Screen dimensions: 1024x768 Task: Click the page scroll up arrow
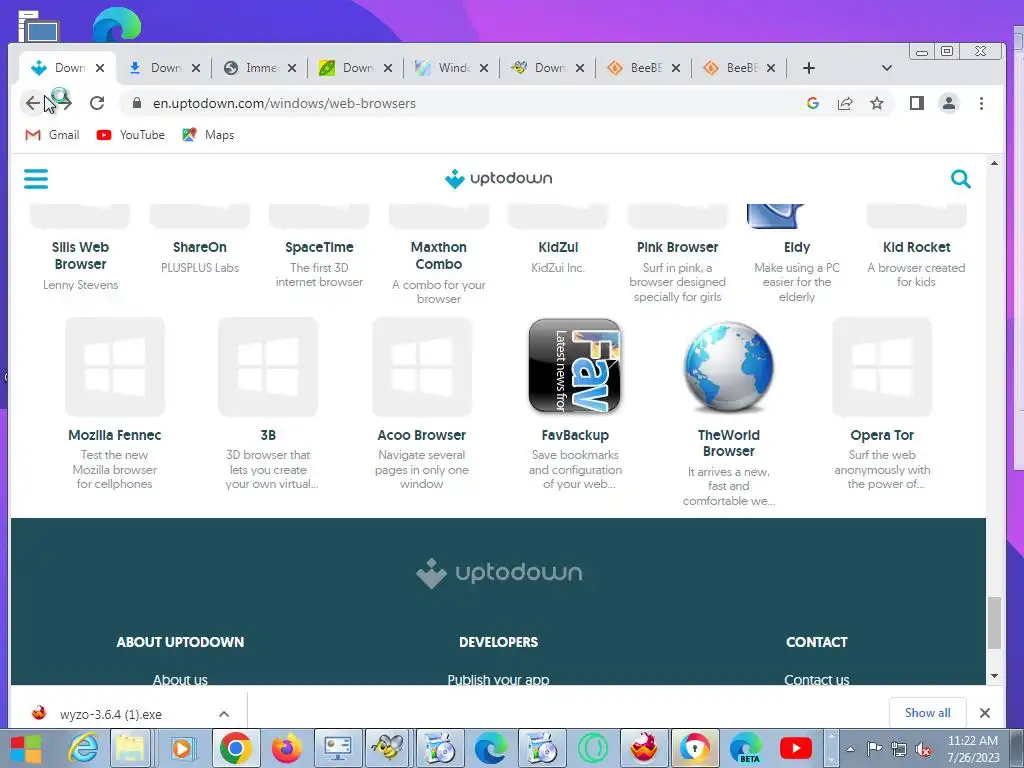pos(994,163)
